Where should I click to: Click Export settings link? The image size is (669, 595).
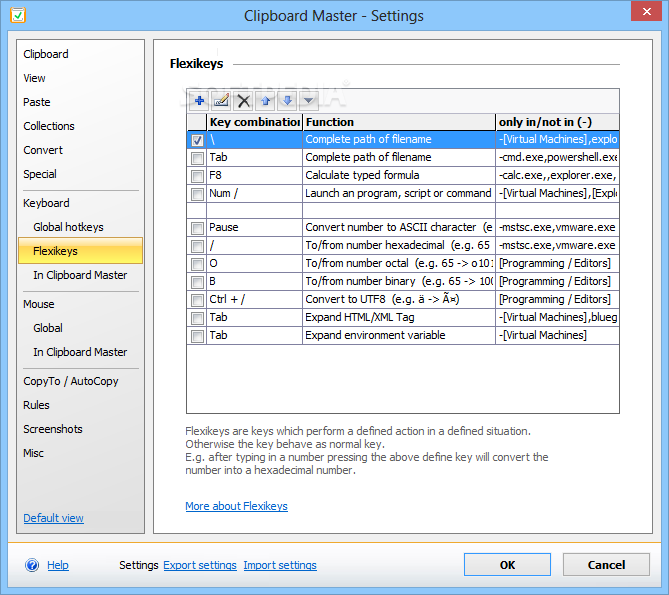coord(200,565)
